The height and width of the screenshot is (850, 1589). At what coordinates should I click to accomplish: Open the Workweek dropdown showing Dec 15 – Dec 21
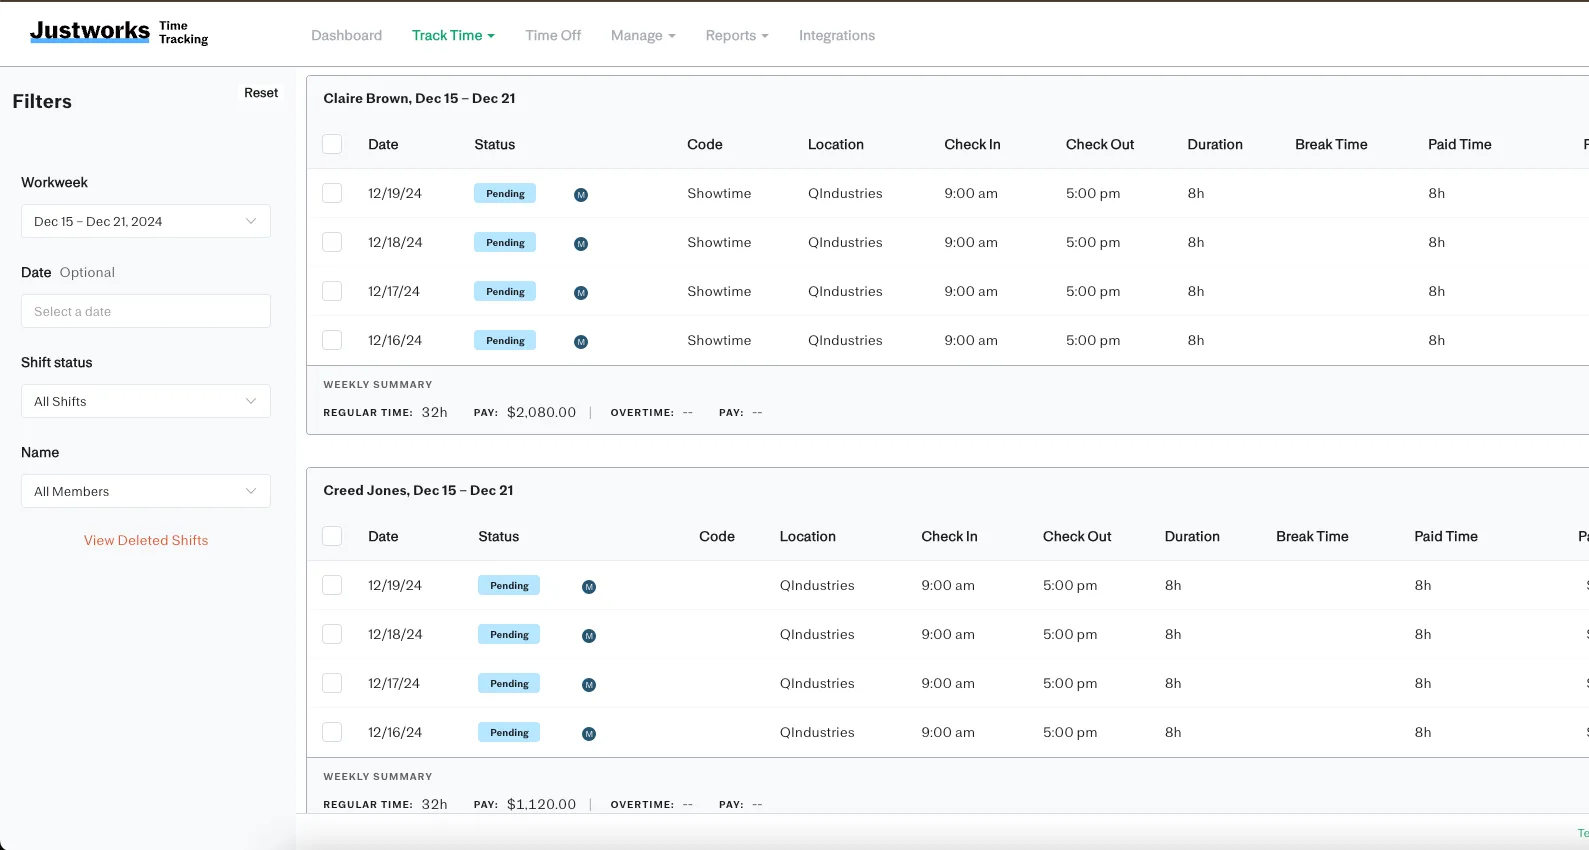[146, 221]
